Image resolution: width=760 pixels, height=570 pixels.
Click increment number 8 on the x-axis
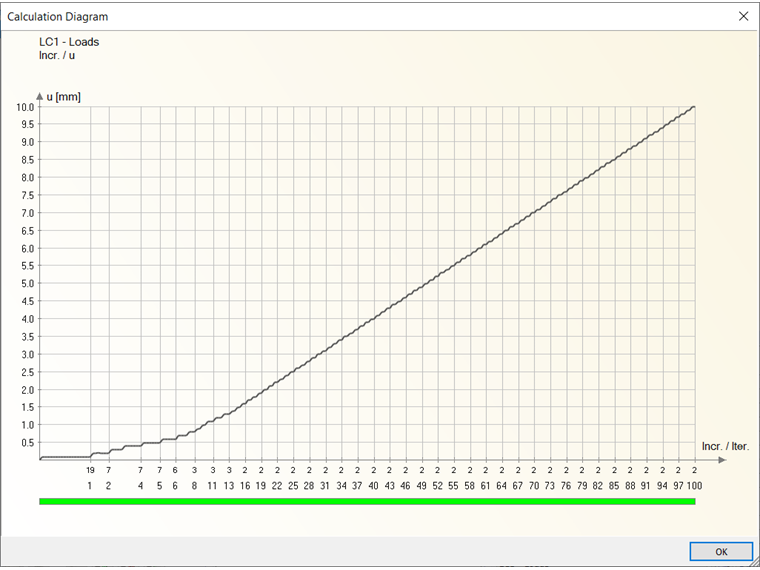194,486
